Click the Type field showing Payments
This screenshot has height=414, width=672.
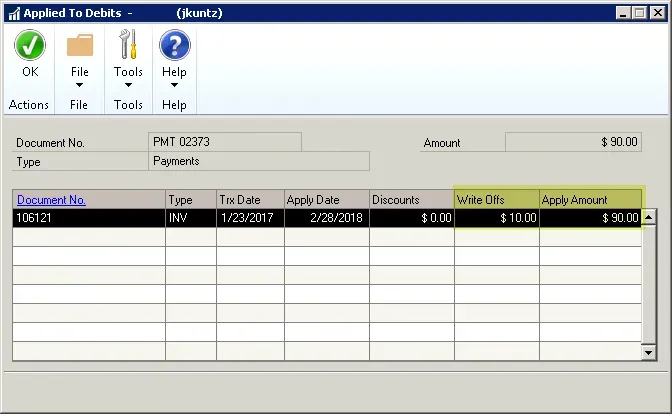click(260, 161)
